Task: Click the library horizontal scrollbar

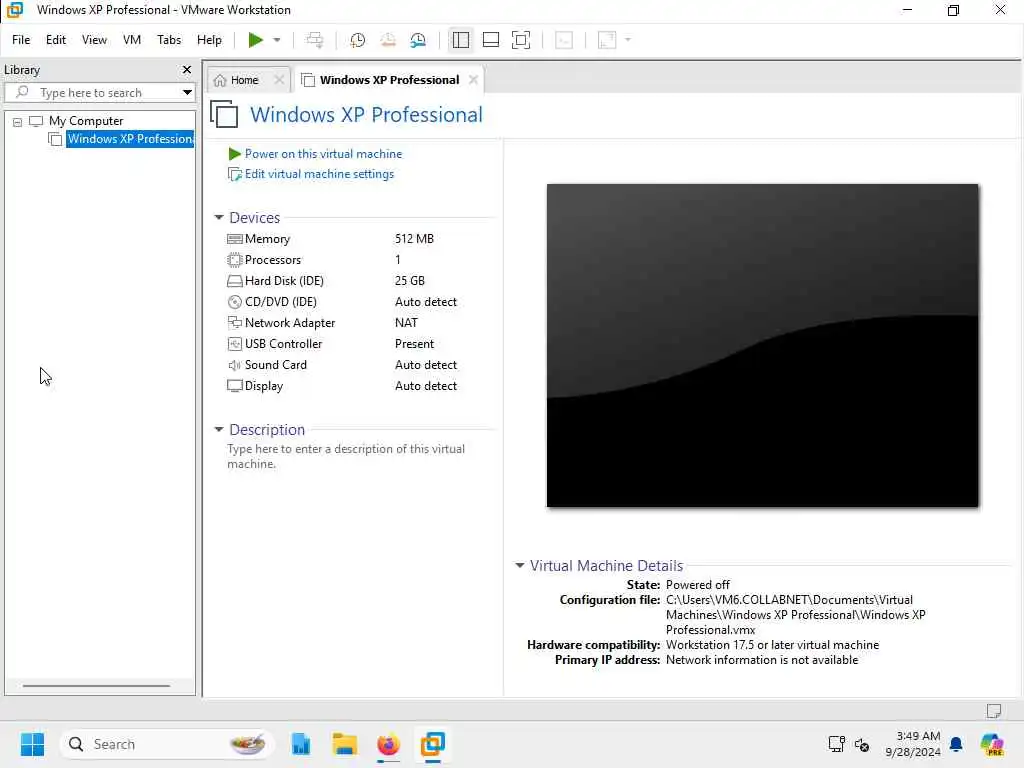Action: (x=96, y=686)
